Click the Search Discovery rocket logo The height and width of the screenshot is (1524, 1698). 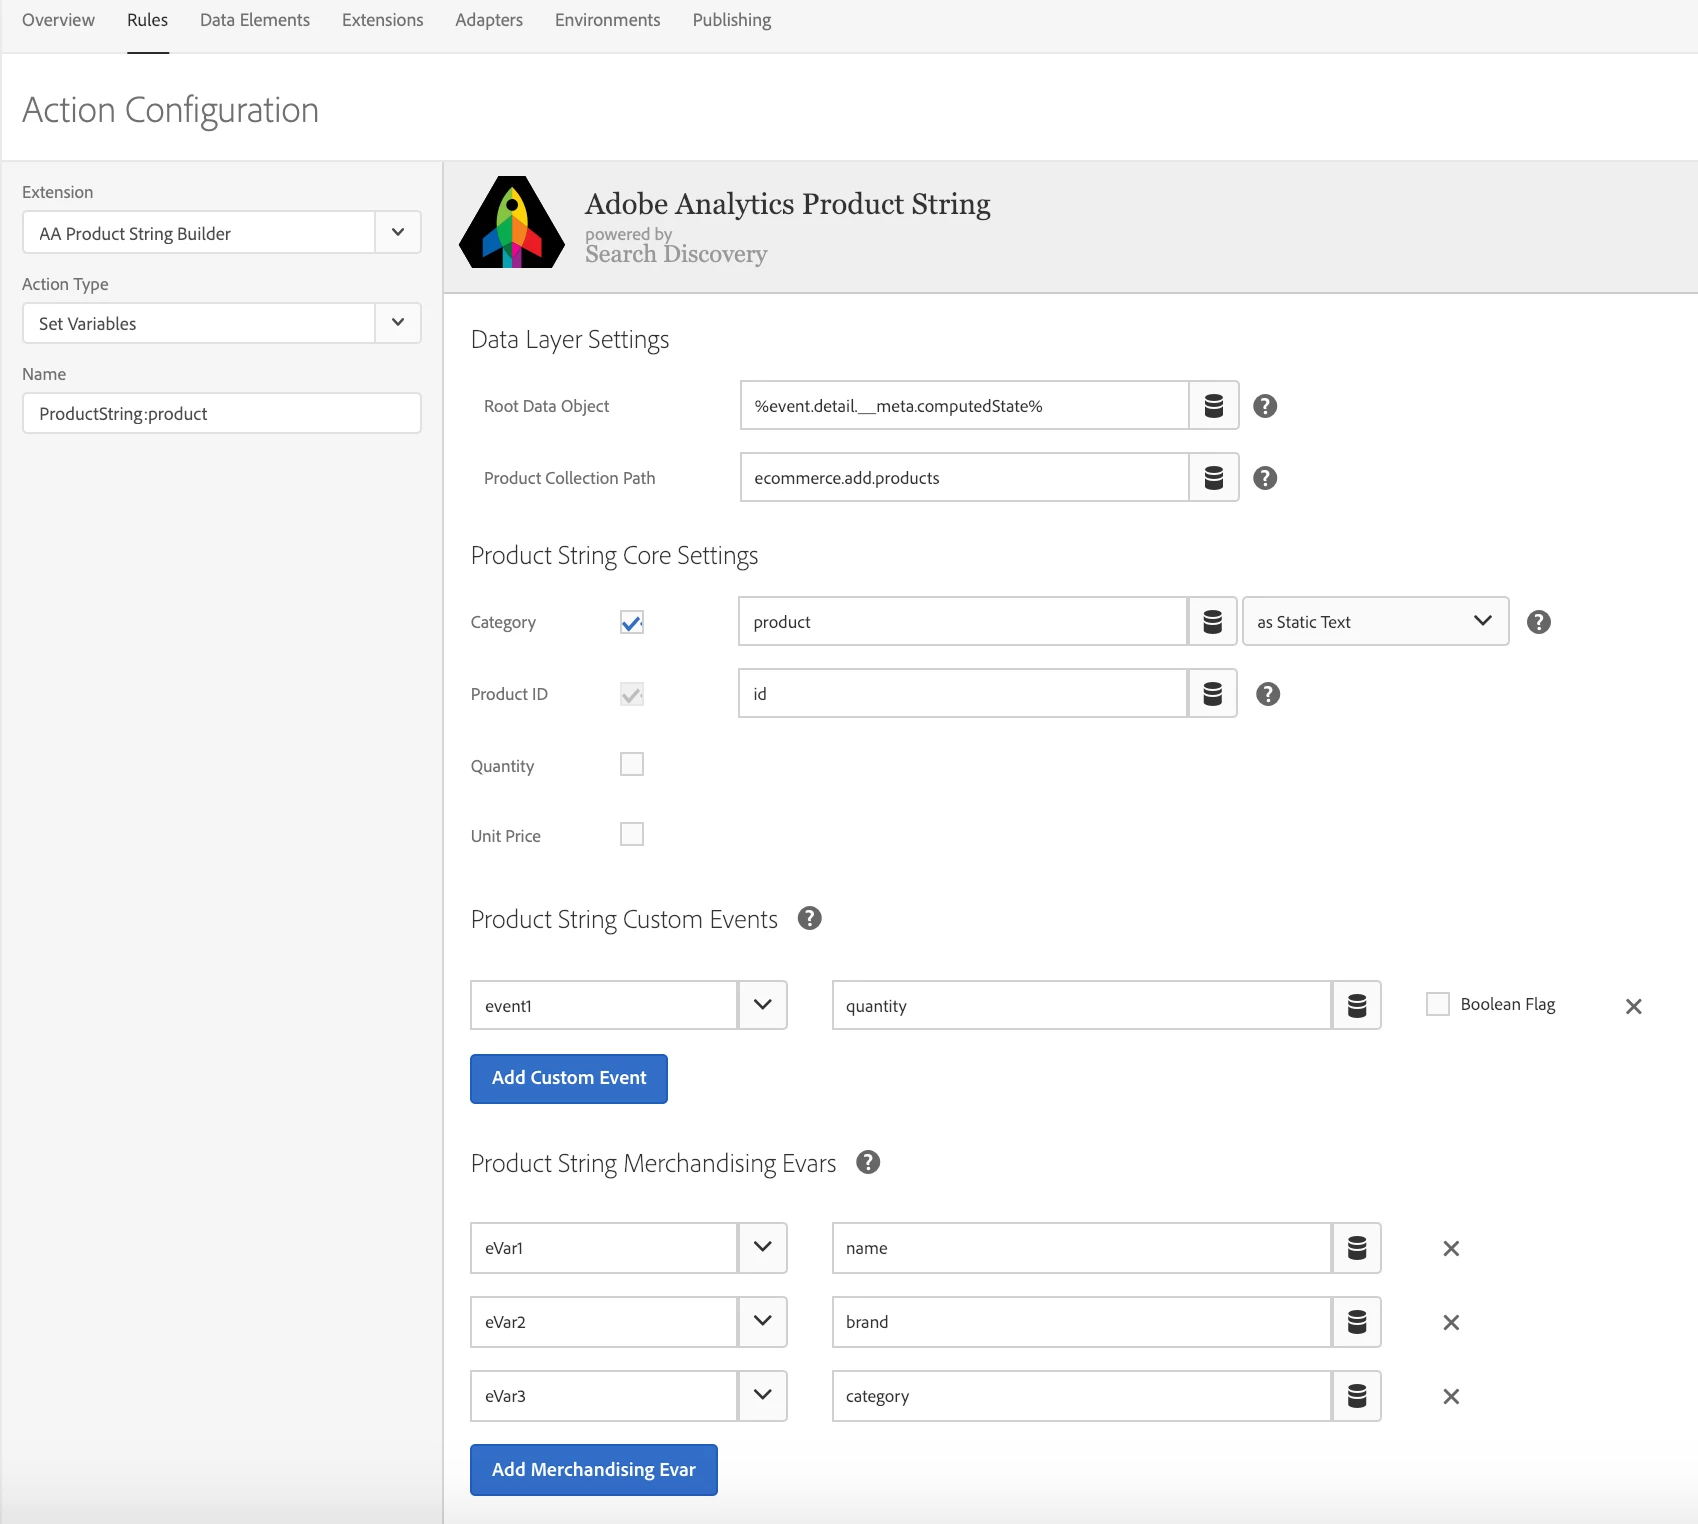click(512, 223)
